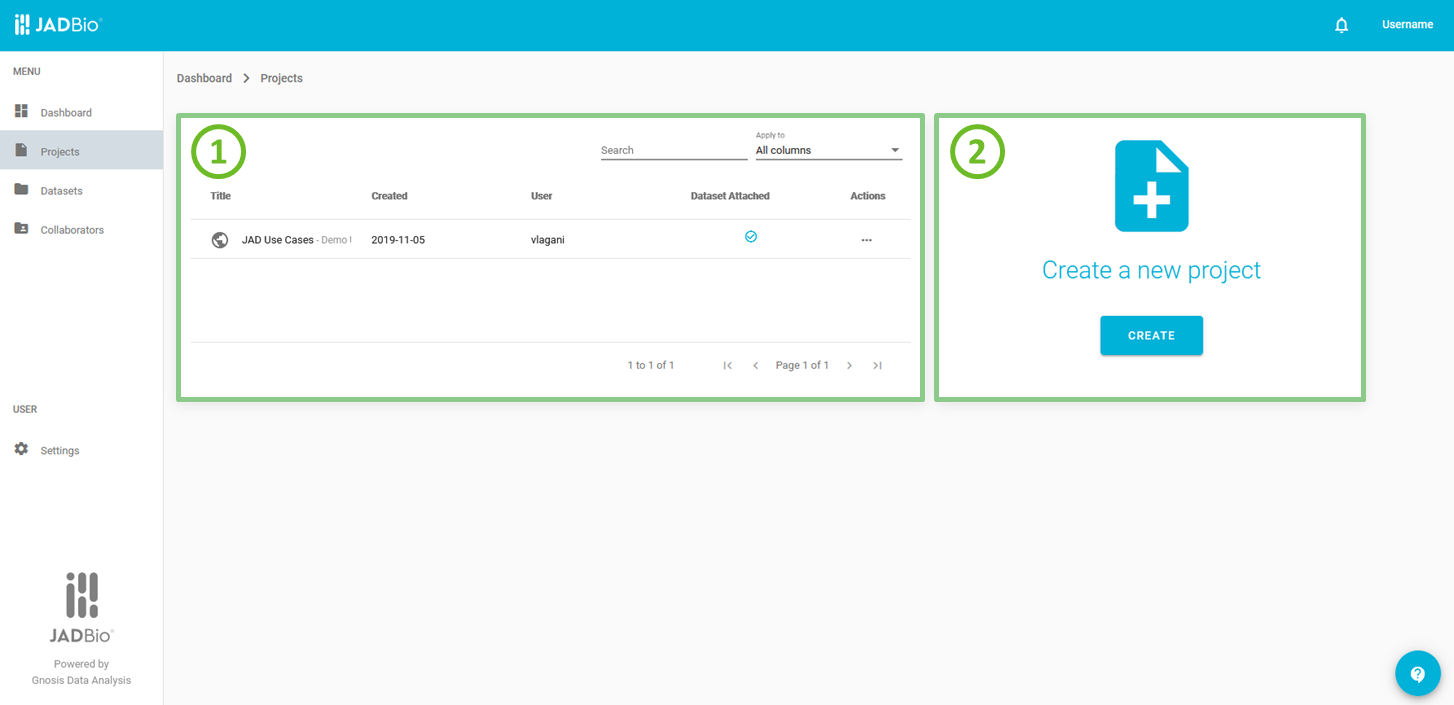Open the Username account menu
Viewport: 1454px width, 705px height.
(1407, 25)
